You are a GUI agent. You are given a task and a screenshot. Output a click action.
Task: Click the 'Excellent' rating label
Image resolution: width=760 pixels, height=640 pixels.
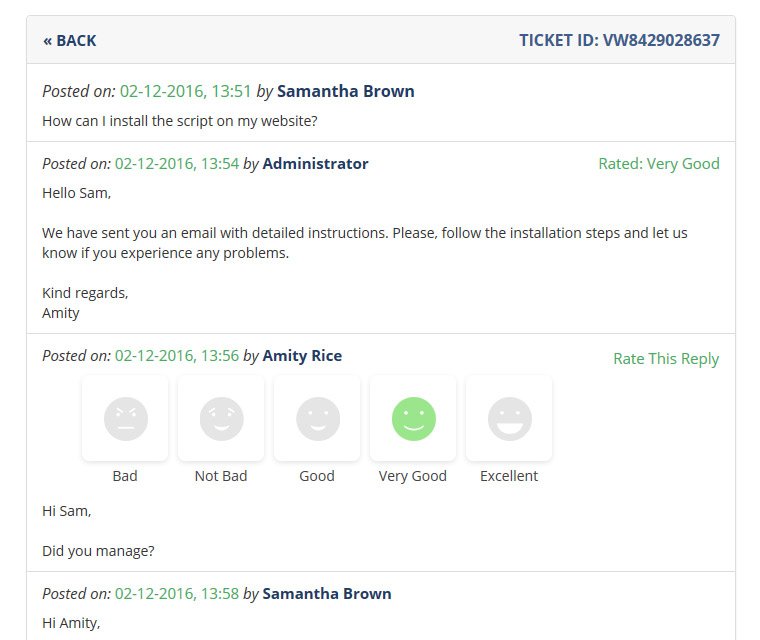click(509, 476)
